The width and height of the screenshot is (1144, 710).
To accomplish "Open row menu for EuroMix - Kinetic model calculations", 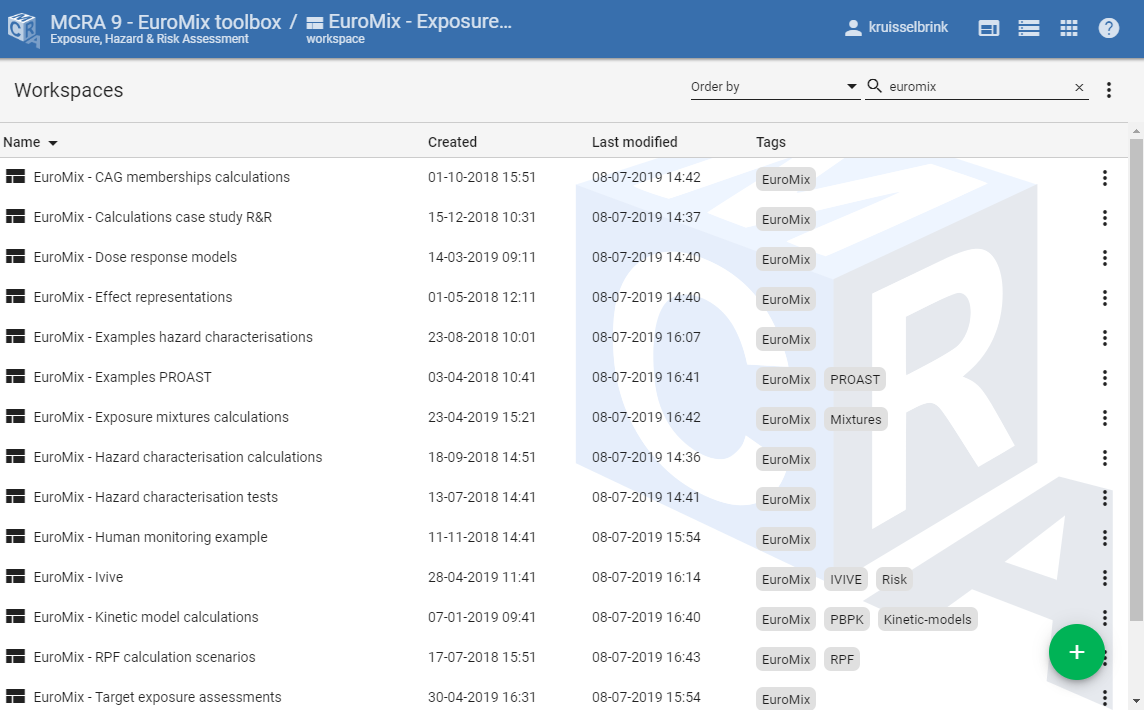I will click(x=1105, y=618).
